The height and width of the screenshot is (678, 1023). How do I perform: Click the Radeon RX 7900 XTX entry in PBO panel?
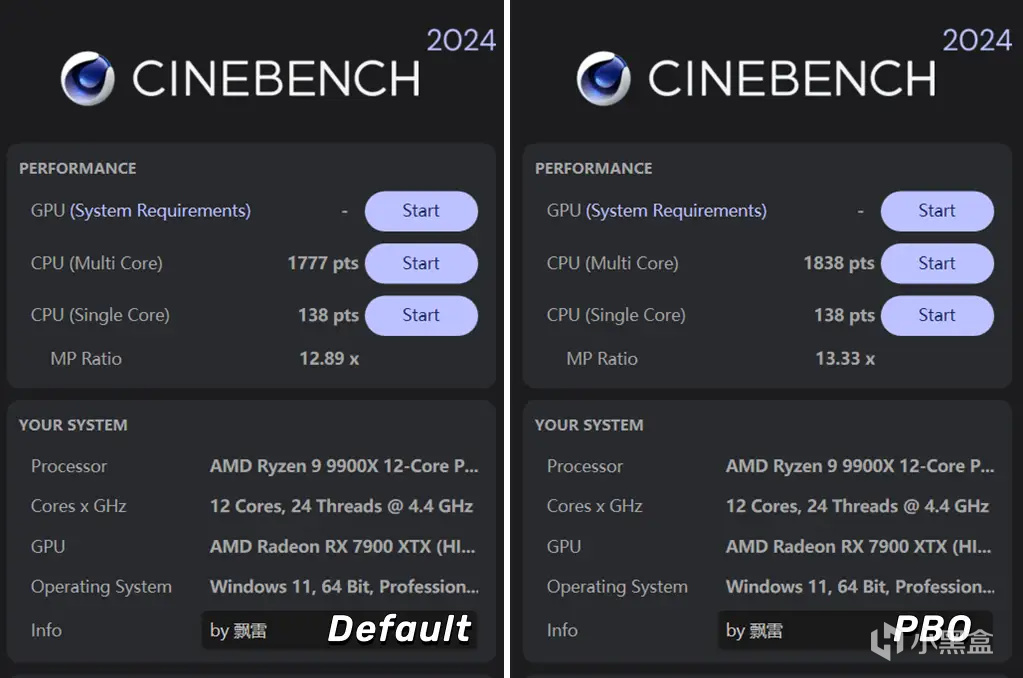tap(859, 547)
